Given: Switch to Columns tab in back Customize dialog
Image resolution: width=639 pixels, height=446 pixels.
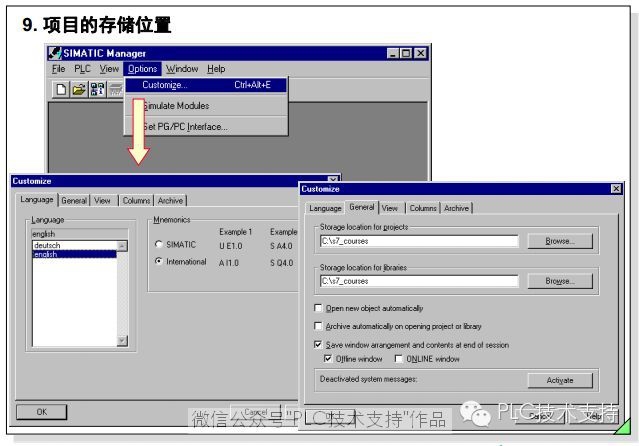Looking at the screenshot, I should (x=136, y=201).
